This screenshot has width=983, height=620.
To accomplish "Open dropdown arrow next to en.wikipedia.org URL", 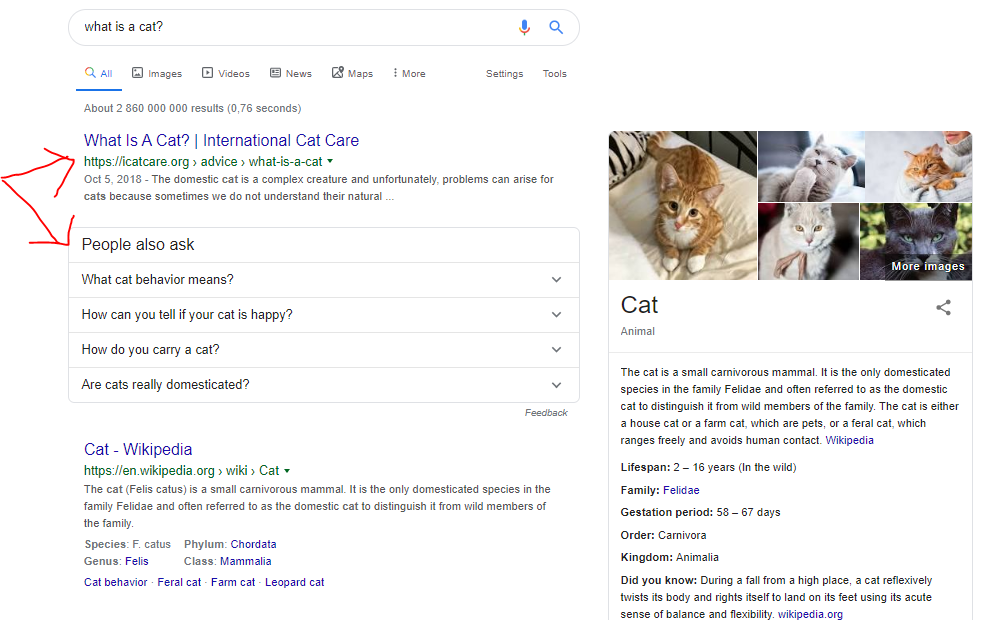I will pyautogui.click(x=287, y=470).
